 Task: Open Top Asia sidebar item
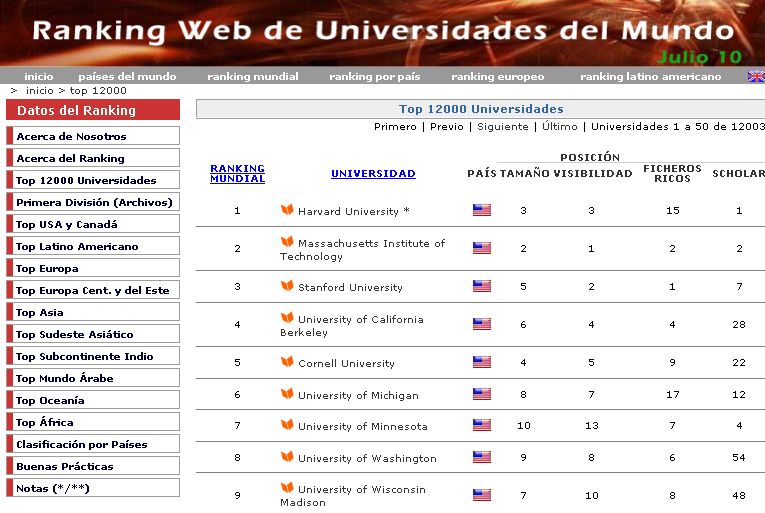(93, 312)
